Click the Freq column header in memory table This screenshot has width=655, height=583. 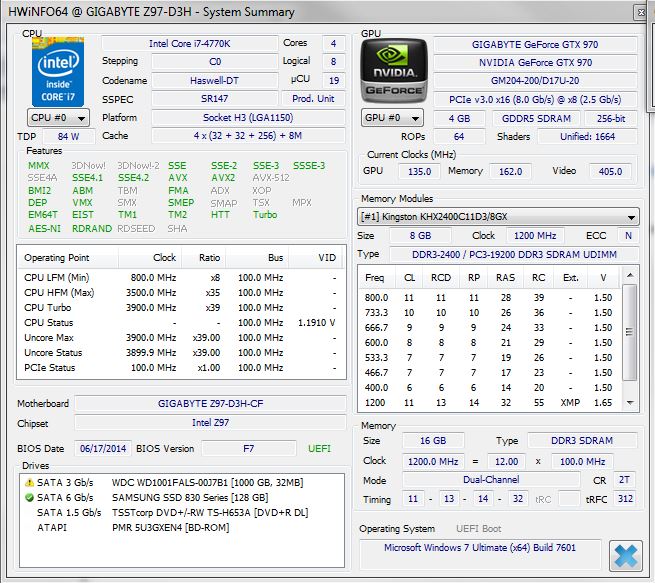click(377, 278)
